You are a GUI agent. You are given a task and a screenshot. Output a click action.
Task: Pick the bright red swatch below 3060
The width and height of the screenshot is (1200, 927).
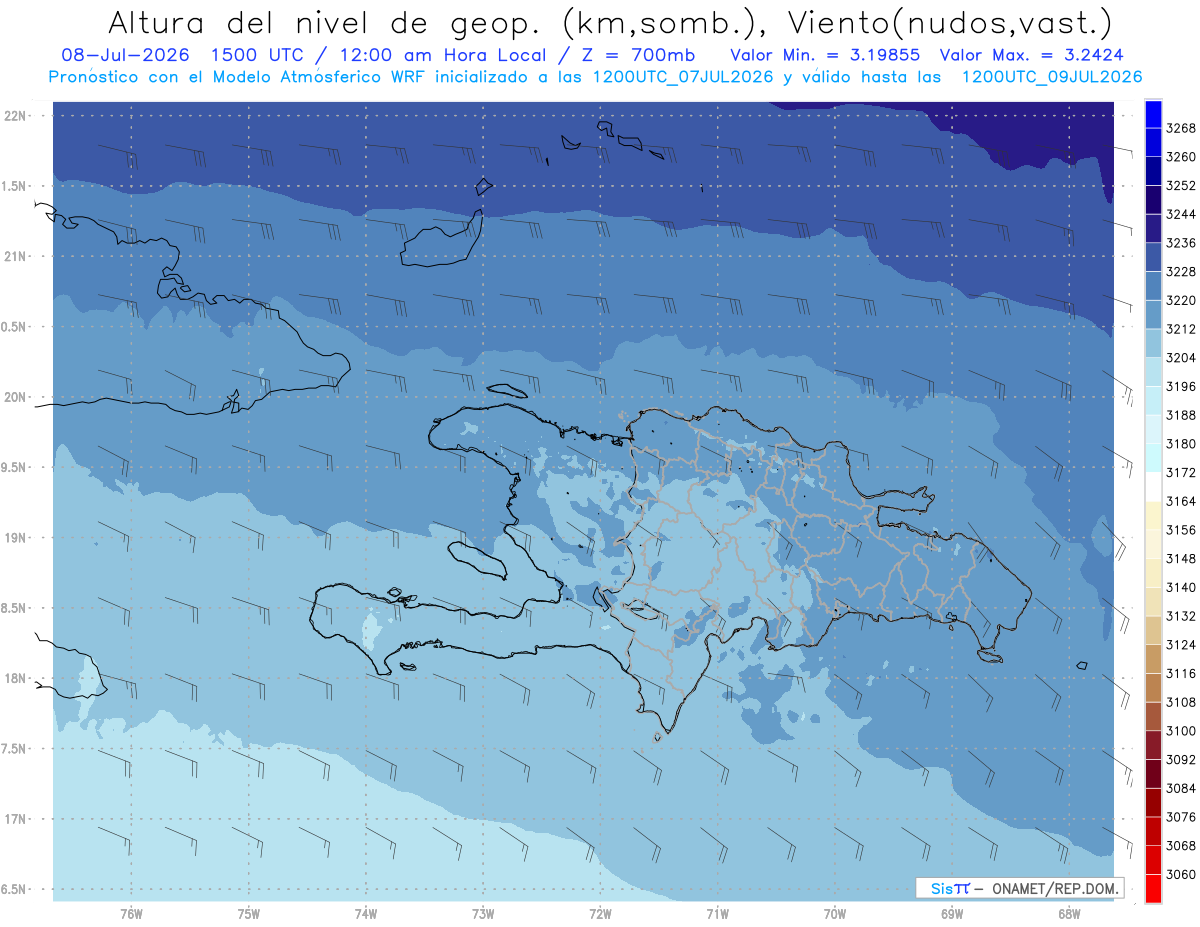pyautogui.click(x=1153, y=888)
